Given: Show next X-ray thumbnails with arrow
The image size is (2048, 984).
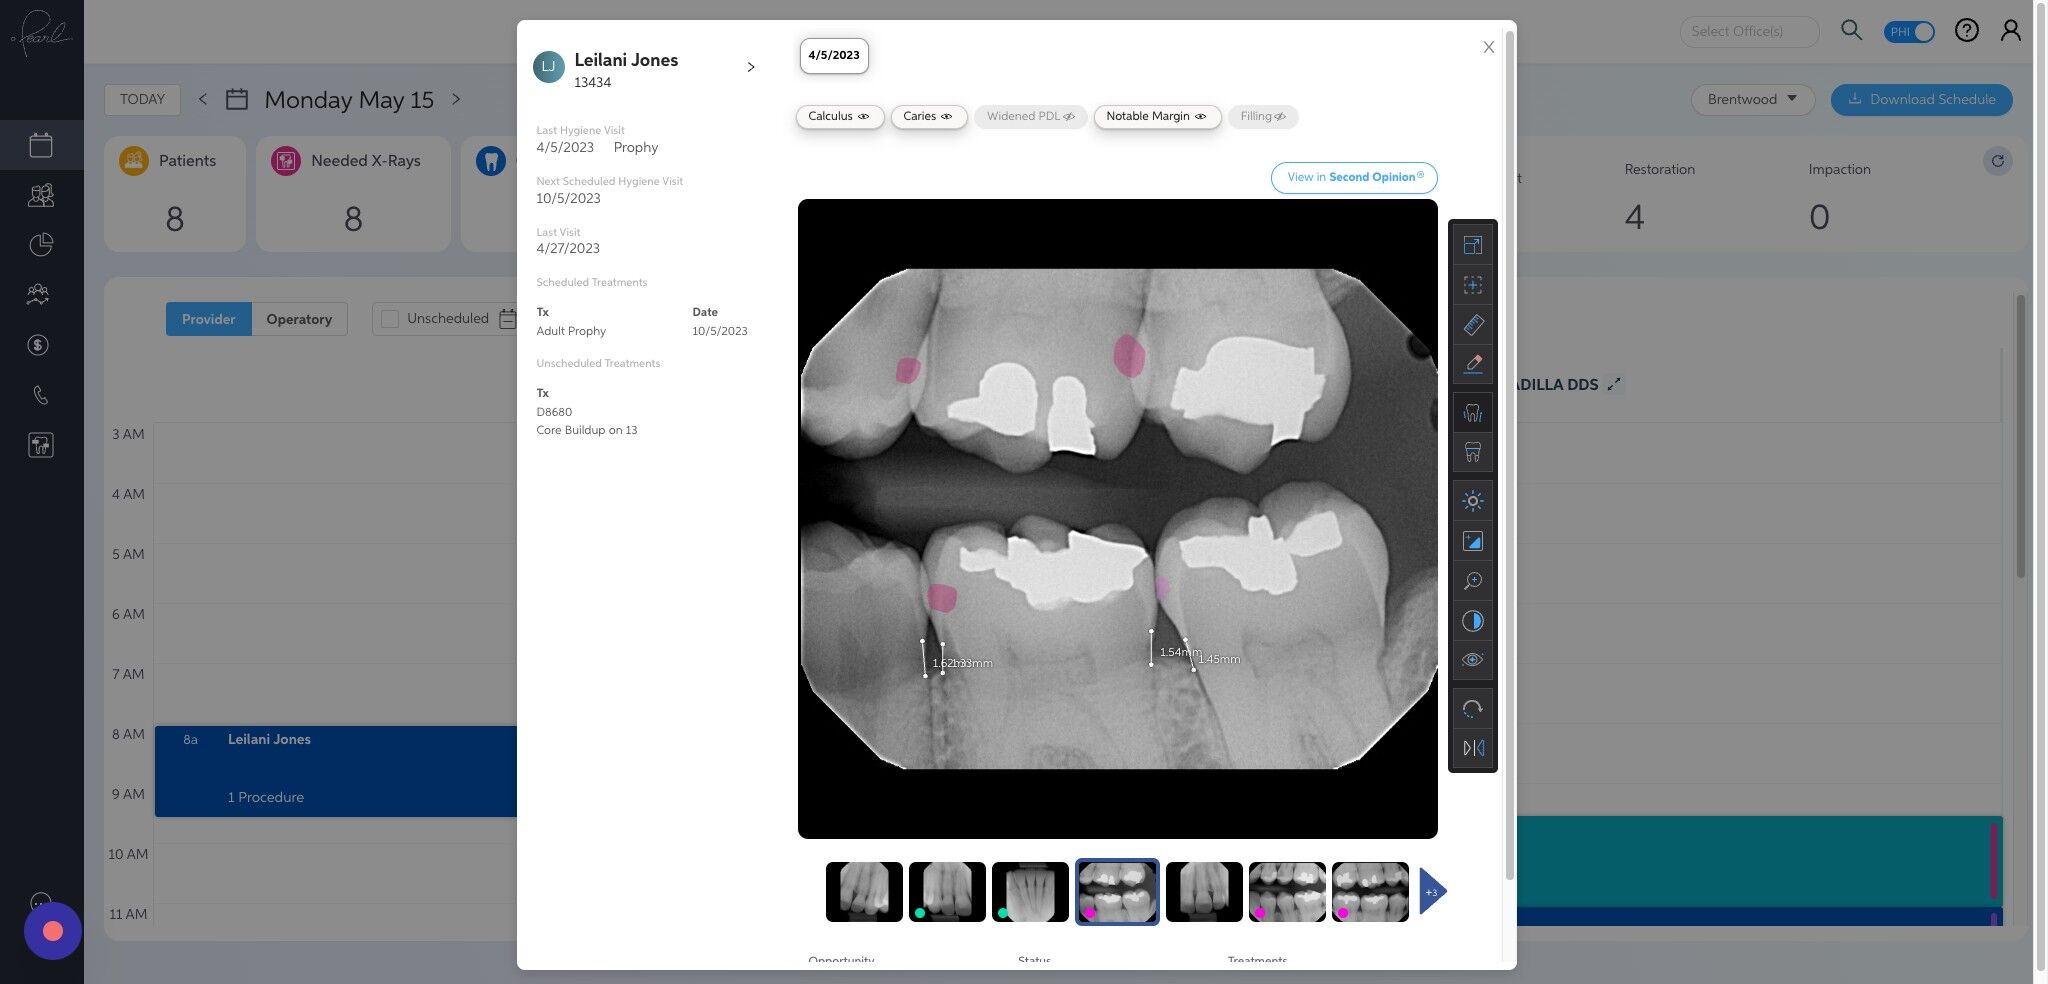Looking at the screenshot, I should tap(1432, 892).
